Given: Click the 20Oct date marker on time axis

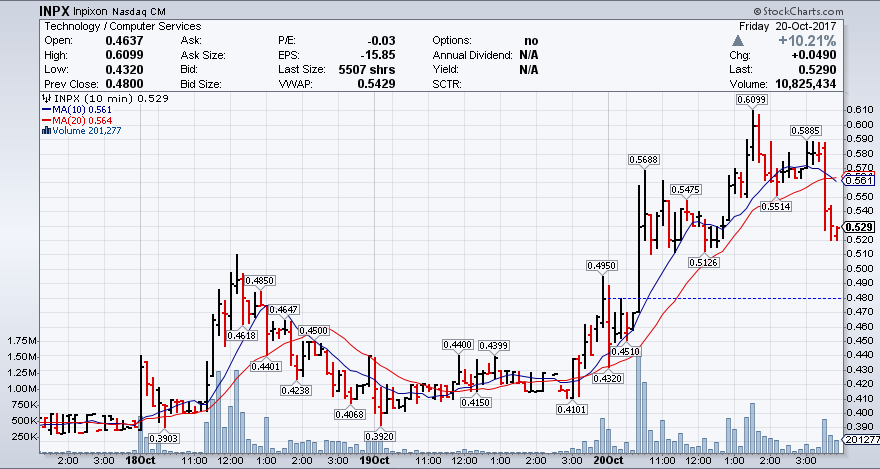Looking at the screenshot, I should click(x=608, y=460).
